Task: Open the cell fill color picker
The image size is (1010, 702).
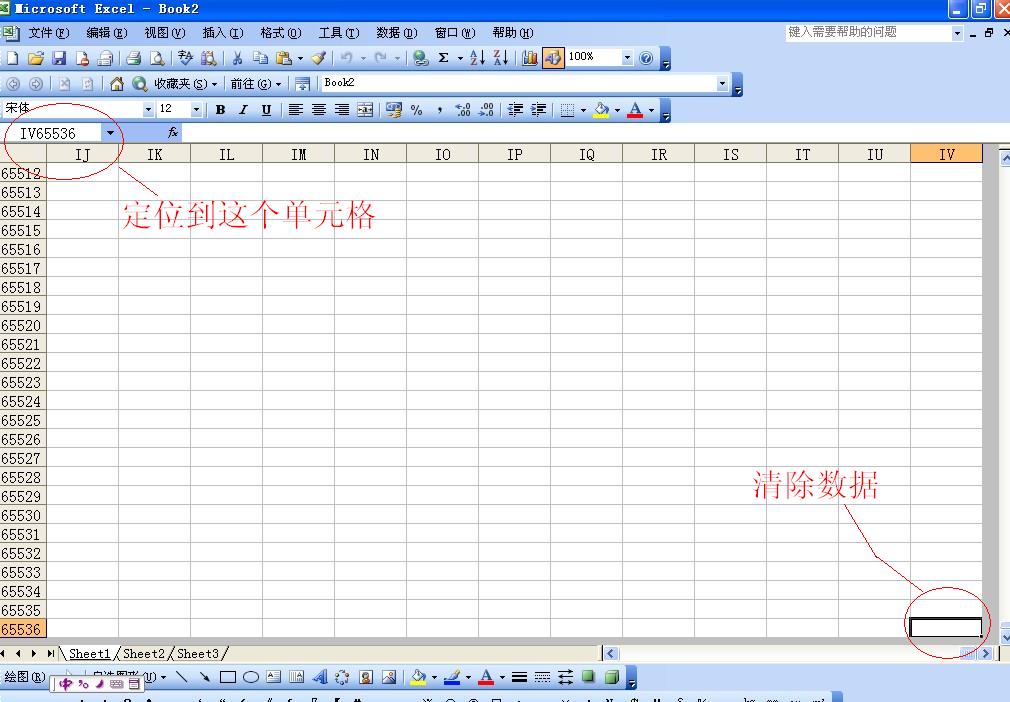Action: pos(601,110)
